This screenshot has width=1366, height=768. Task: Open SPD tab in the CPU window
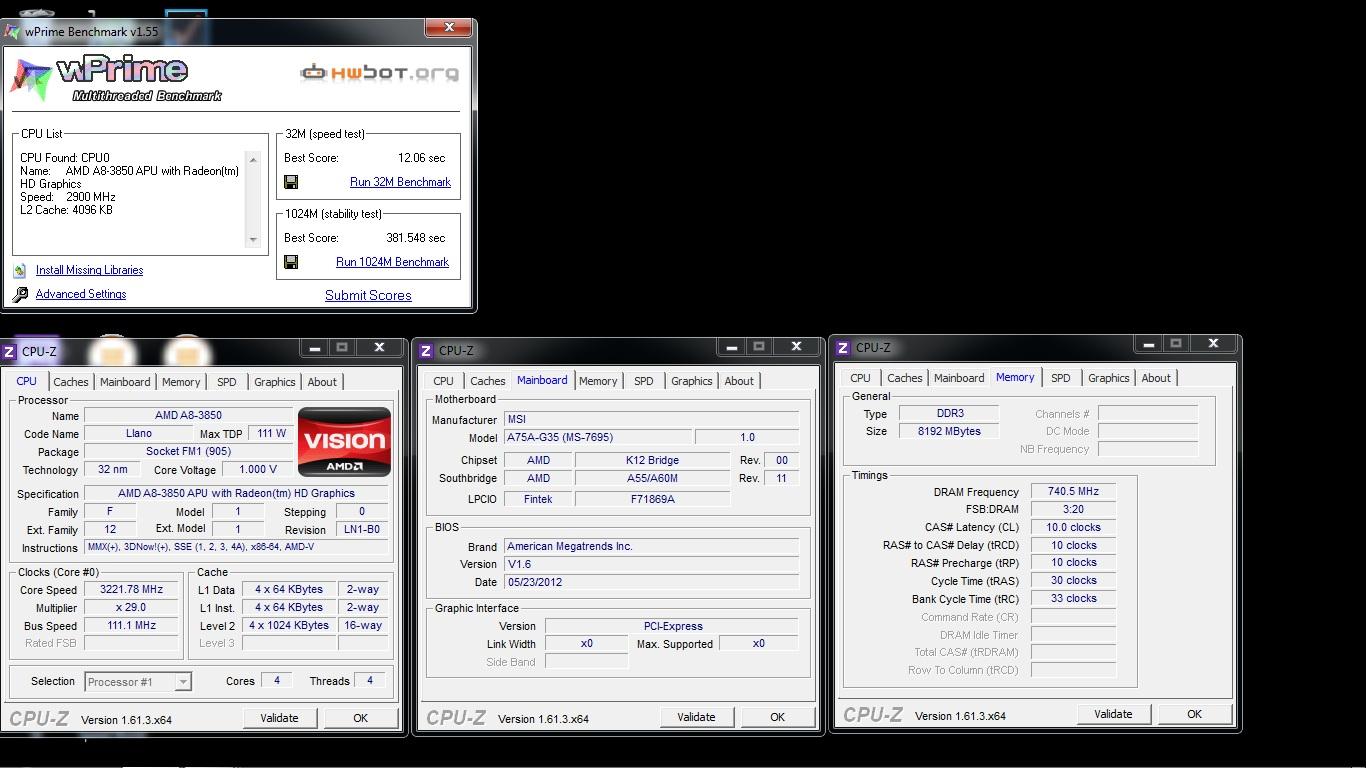click(x=227, y=382)
